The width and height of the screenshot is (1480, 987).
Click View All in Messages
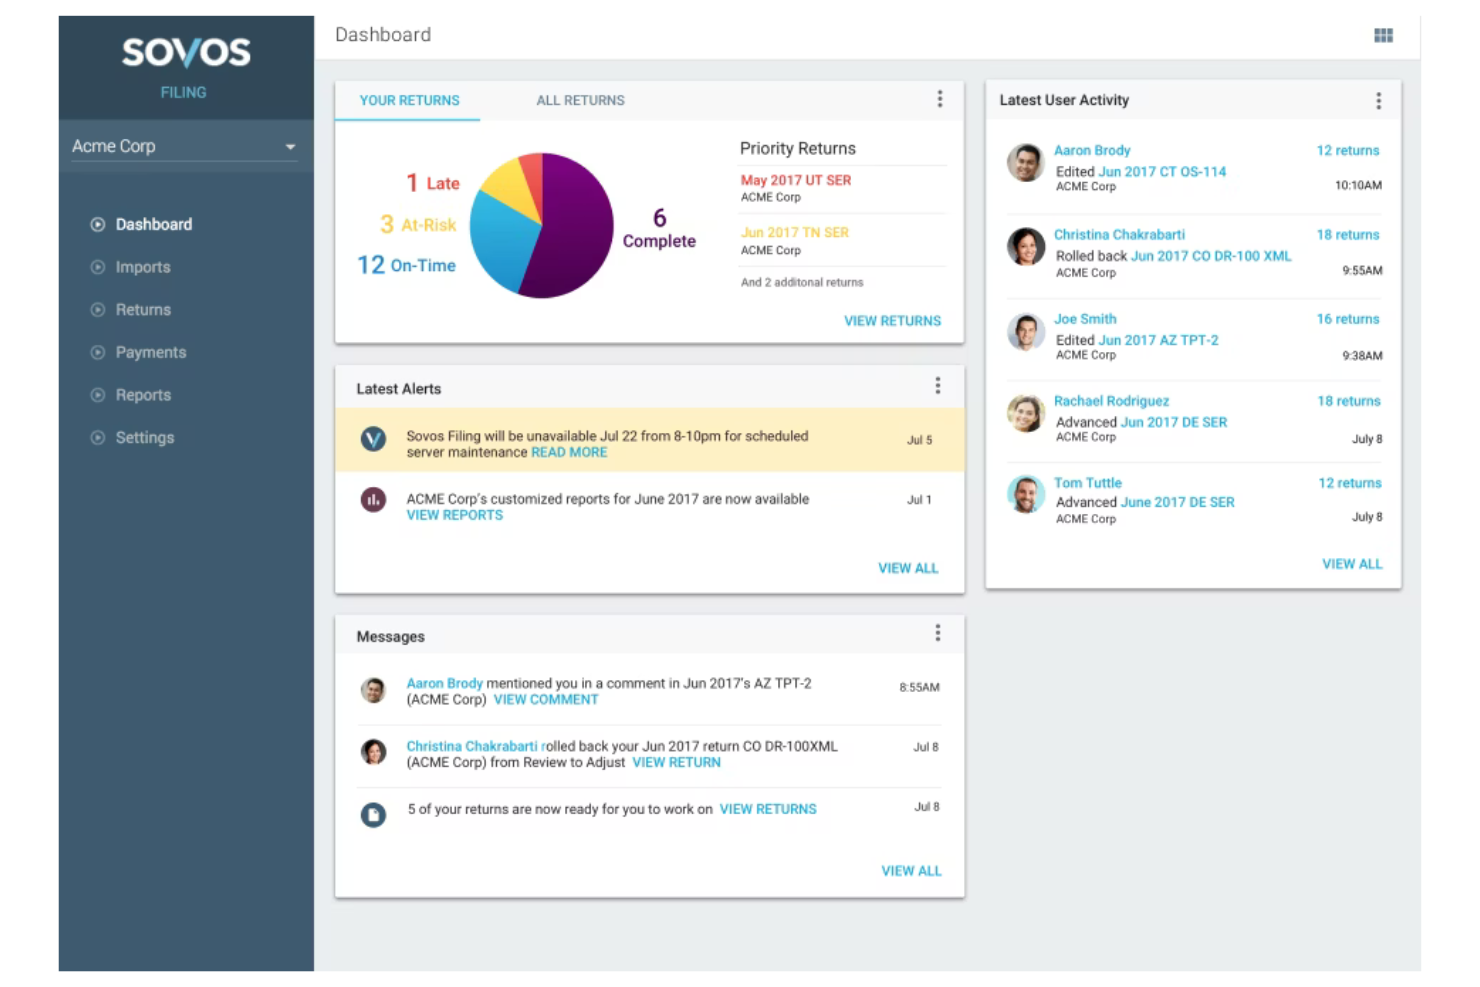(911, 871)
